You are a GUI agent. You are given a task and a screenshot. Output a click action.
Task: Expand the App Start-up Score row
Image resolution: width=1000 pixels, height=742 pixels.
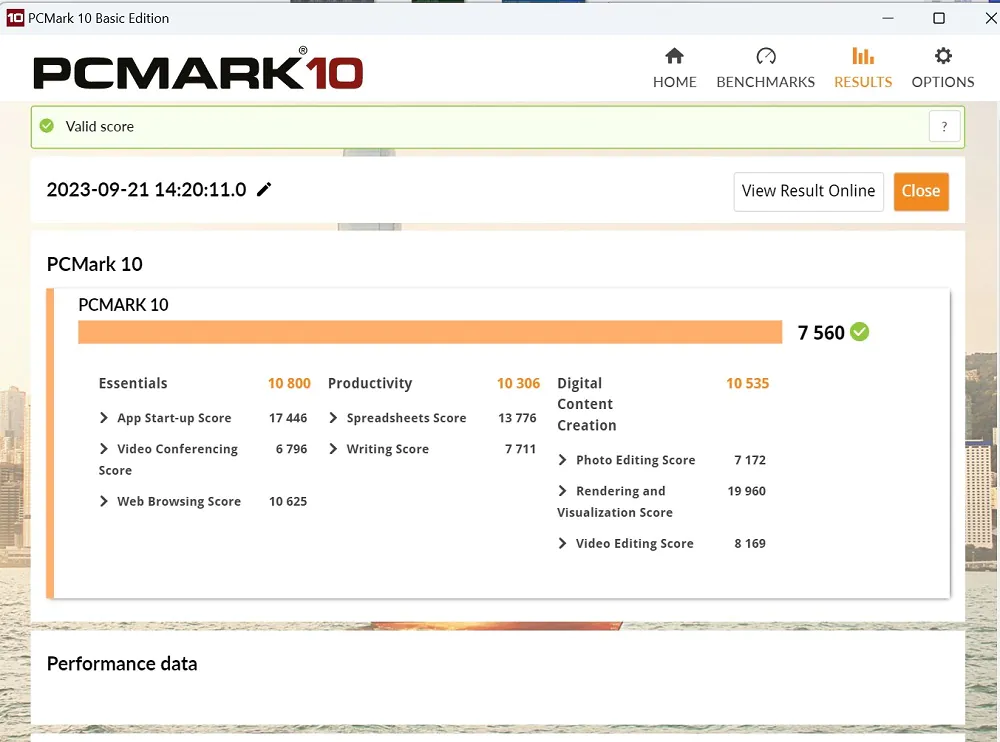(x=103, y=417)
